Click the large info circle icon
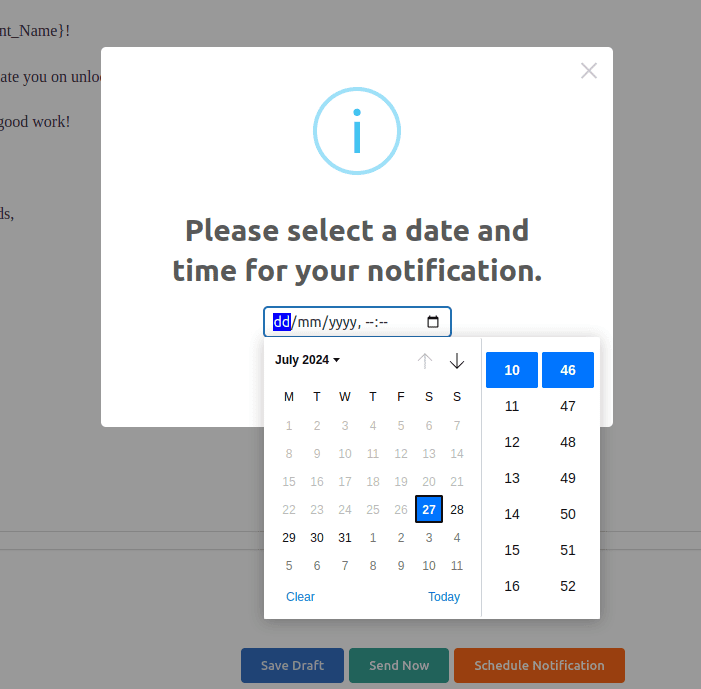The image size is (701, 689). click(357, 131)
